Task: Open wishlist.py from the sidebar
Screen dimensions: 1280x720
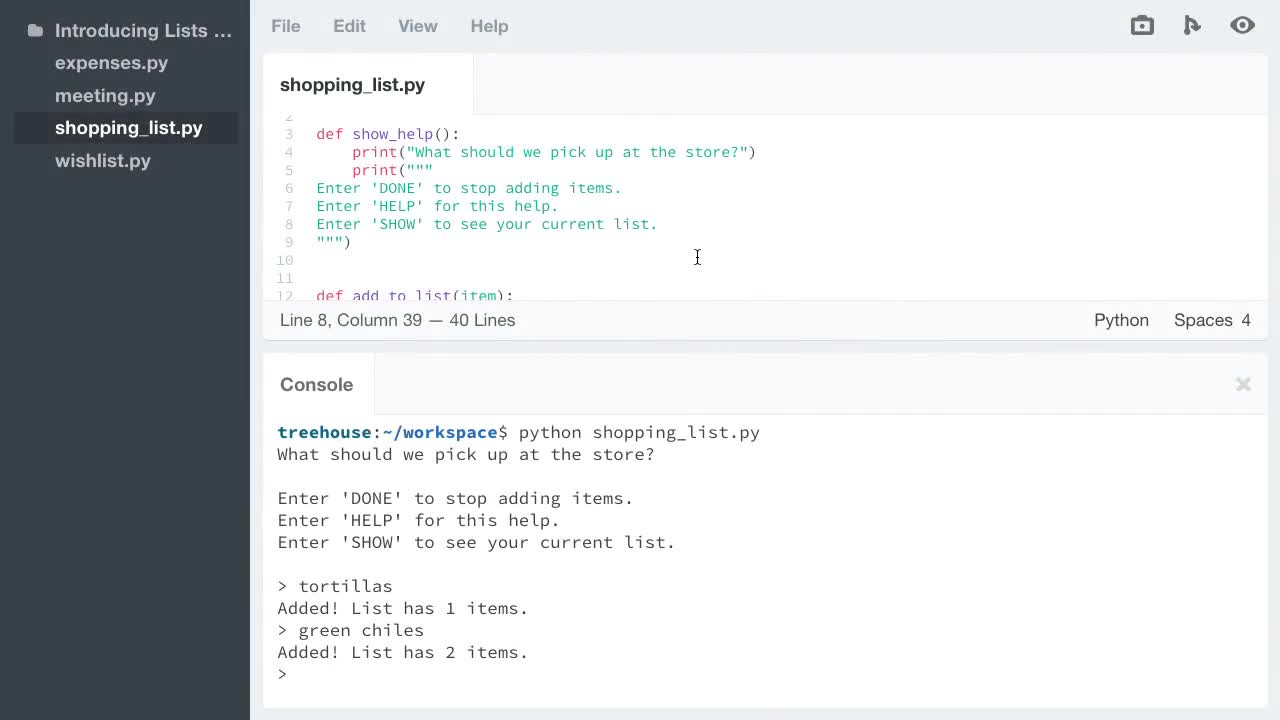Action: (103, 161)
